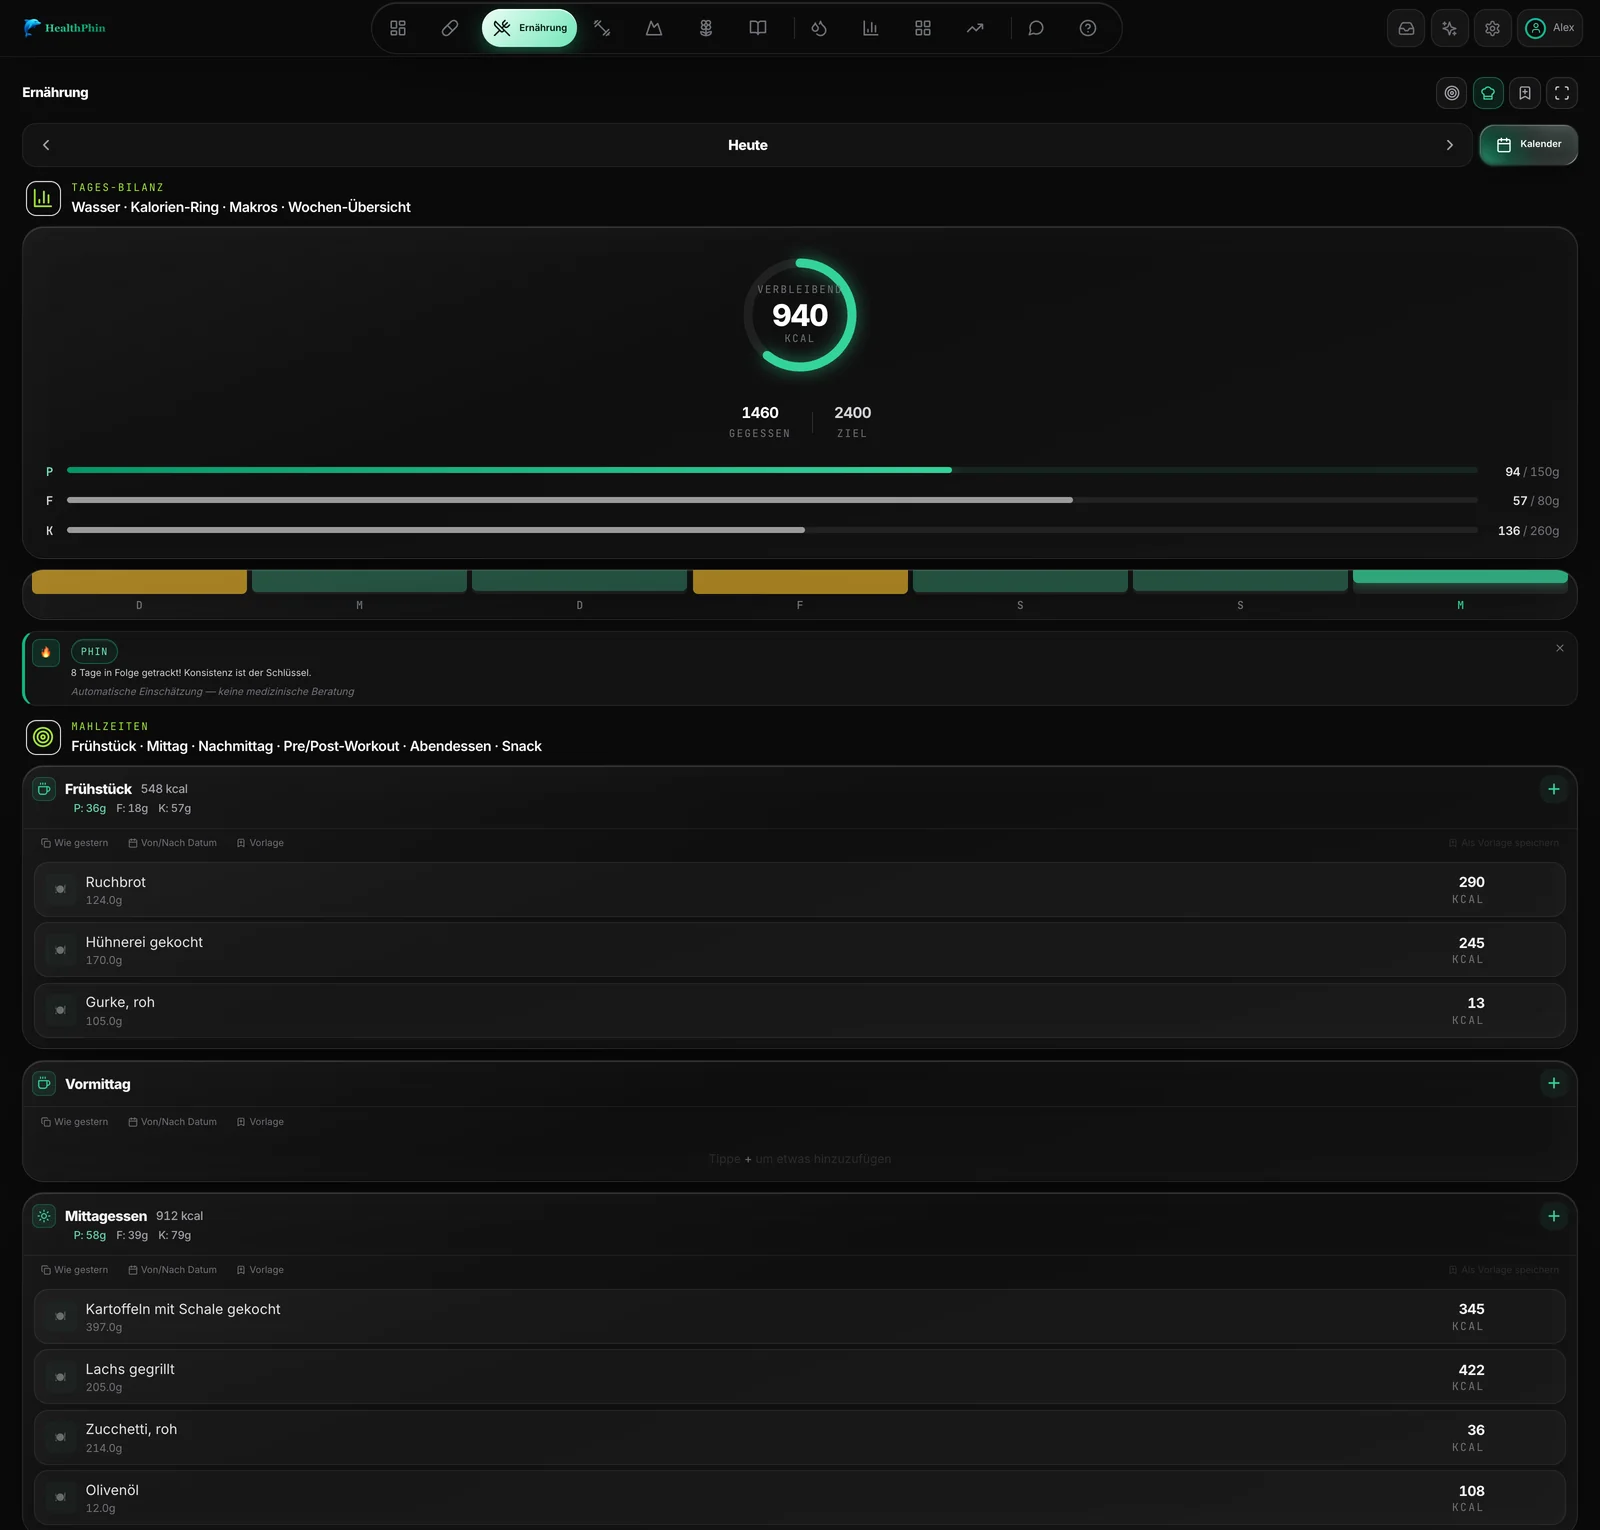
Task: Go to next day with right chevron
Action: tap(1450, 145)
